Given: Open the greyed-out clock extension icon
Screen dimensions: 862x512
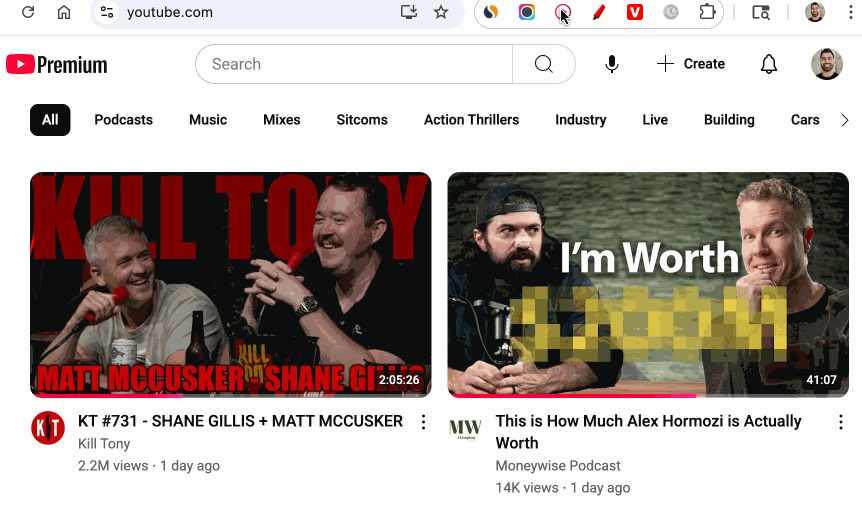Looking at the screenshot, I should [x=671, y=12].
